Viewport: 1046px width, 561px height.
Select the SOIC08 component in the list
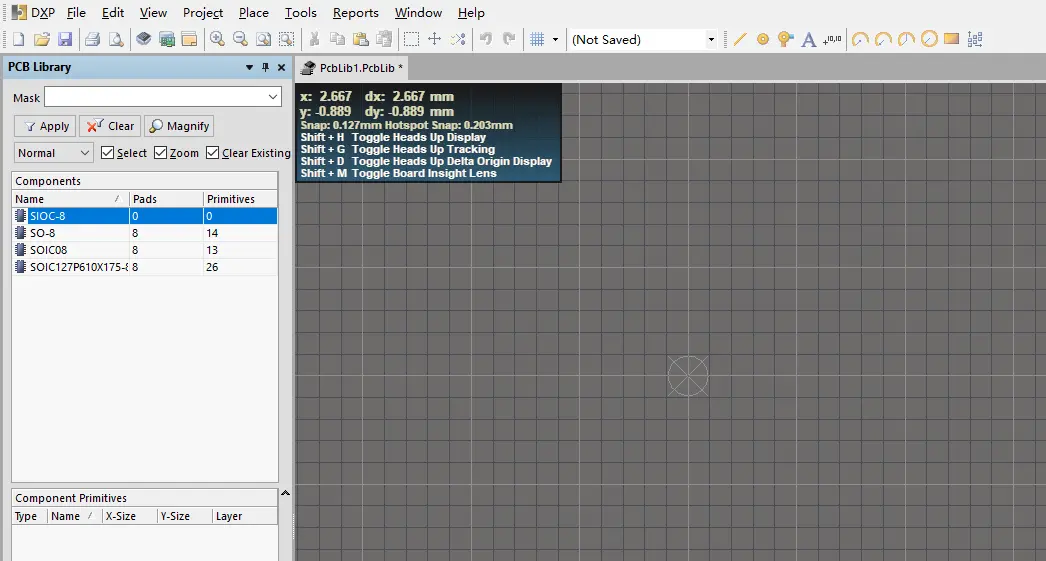[48, 250]
